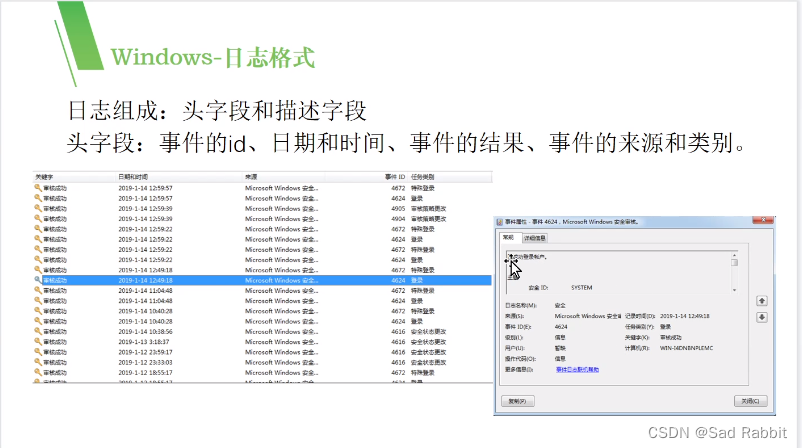Select '2019-1-12 18:55:17' date cell
This screenshot has width=802, height=448.
point(145,372)
